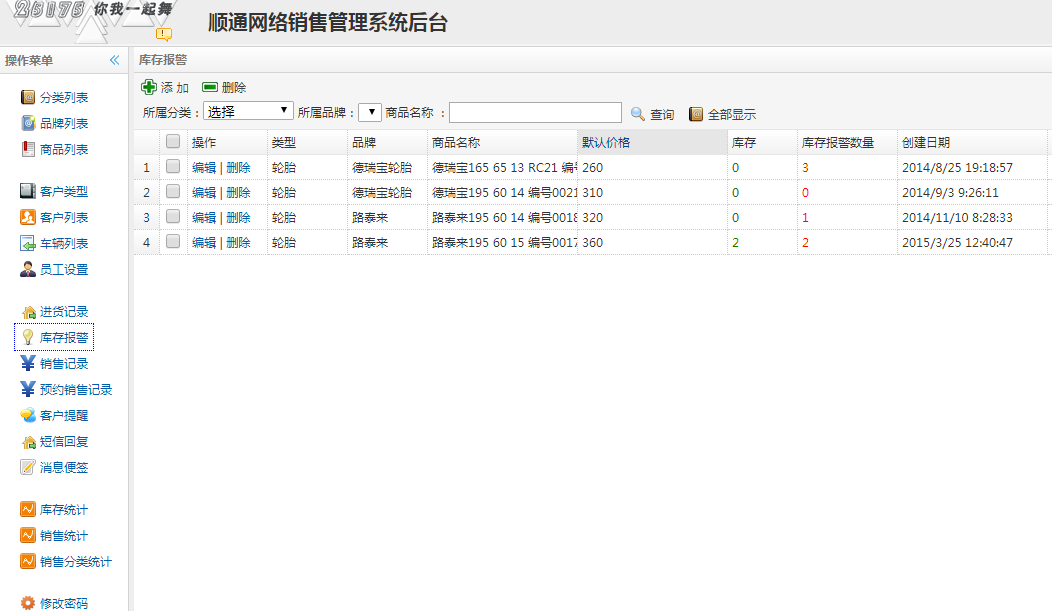Image resolution: width=1052 pixels, height=611 pixels.
Task: Click the product name search field
Action: coord(535,113)
